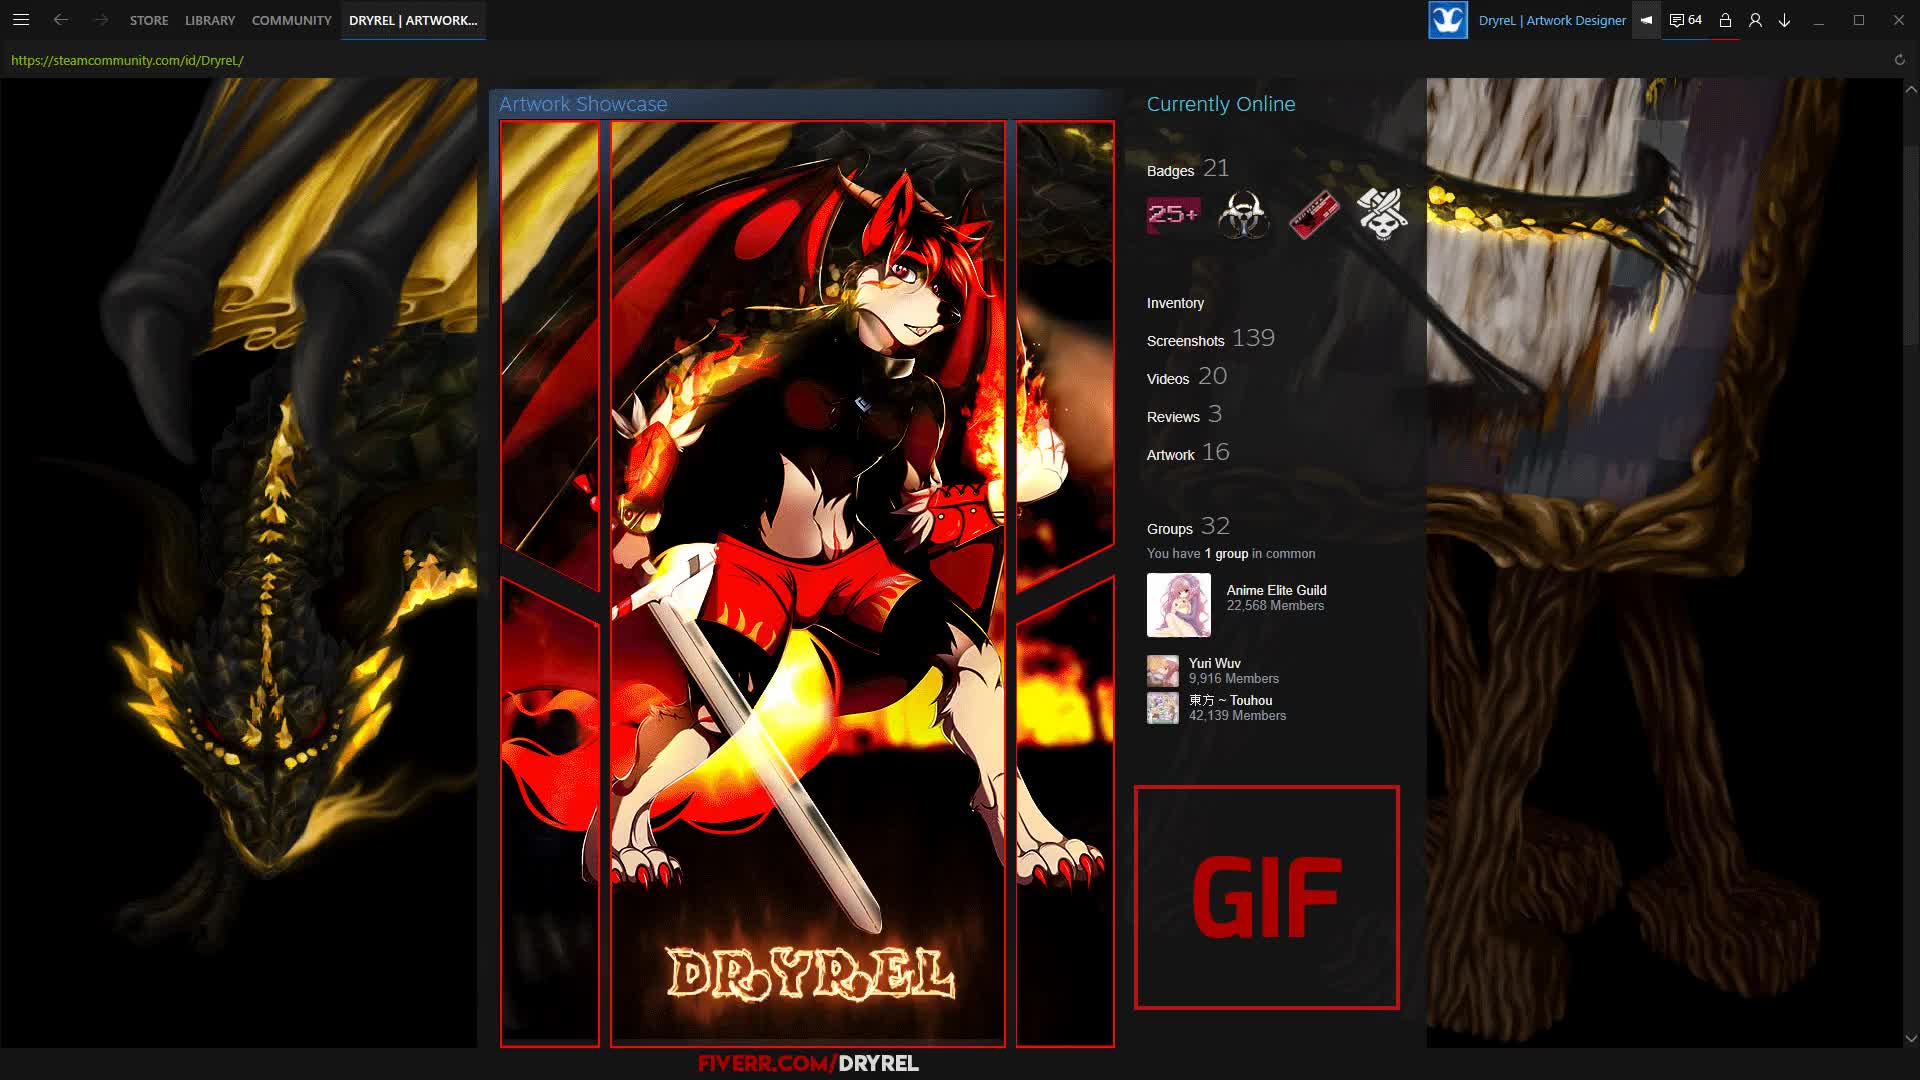
Task: Open the STORE tab in Steam
Action: pos(148,20)
